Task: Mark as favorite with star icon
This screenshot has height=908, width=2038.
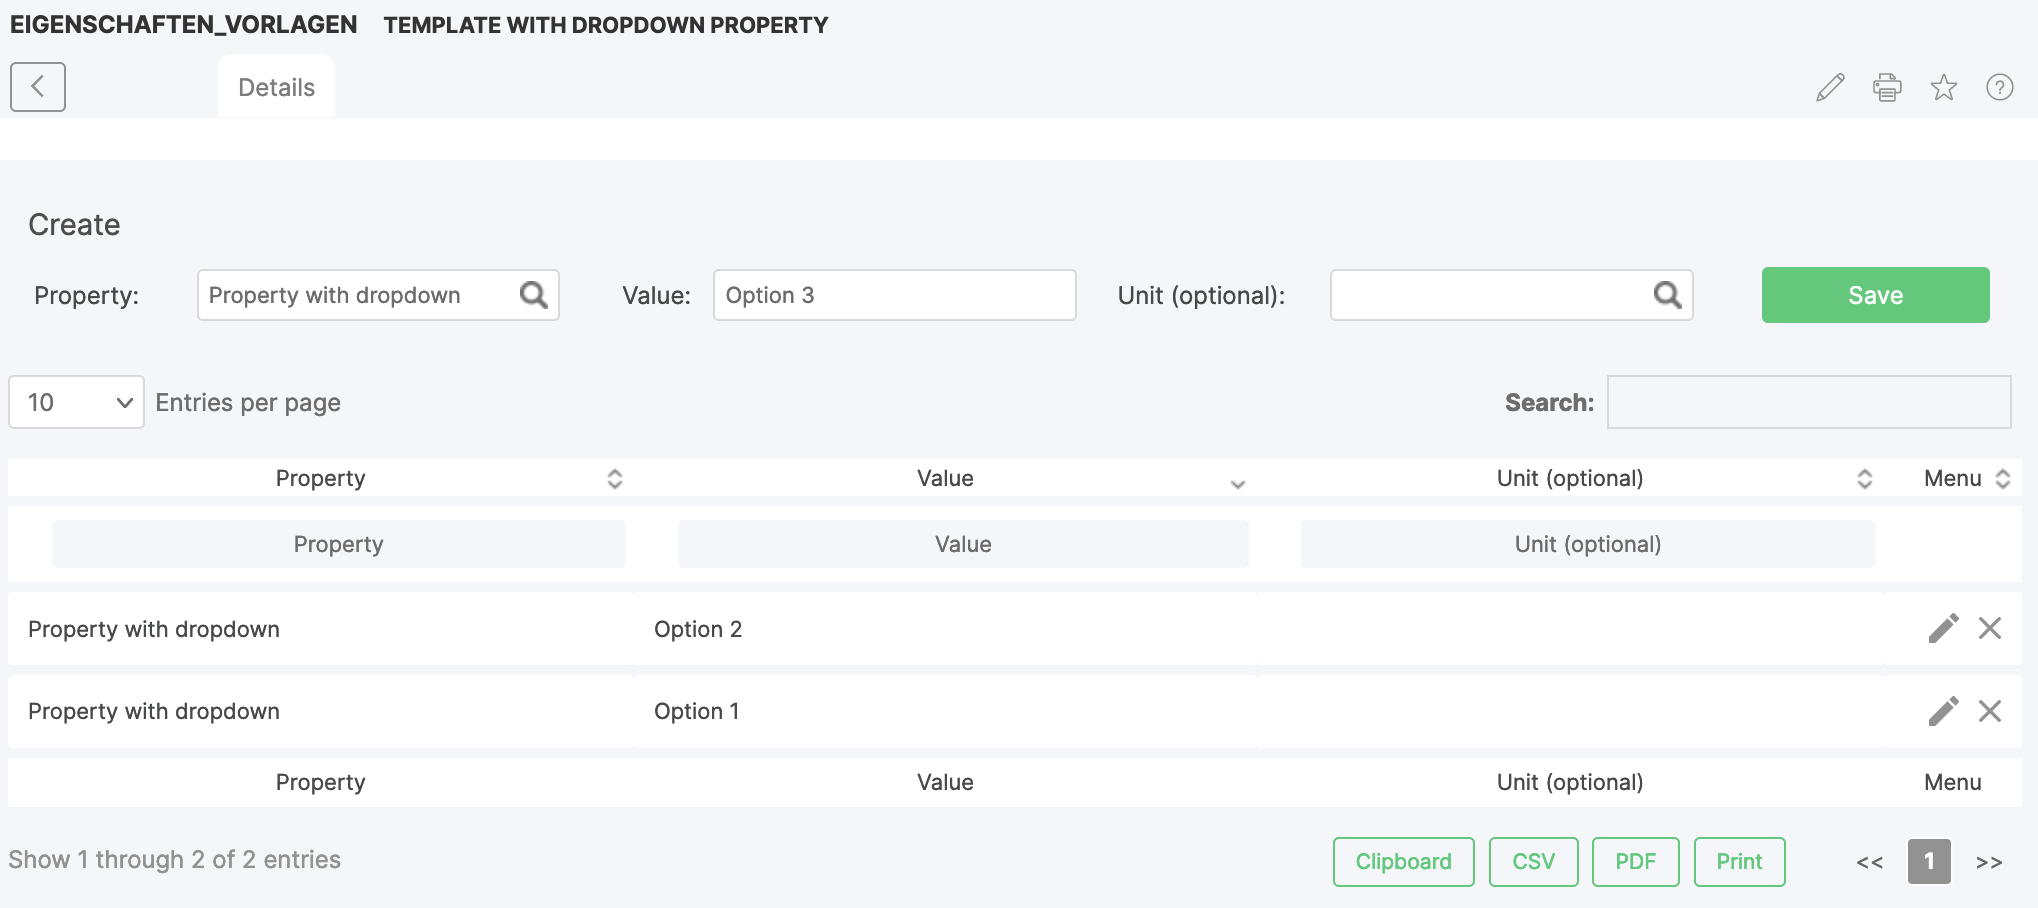Action: [x=1943, y=88]
